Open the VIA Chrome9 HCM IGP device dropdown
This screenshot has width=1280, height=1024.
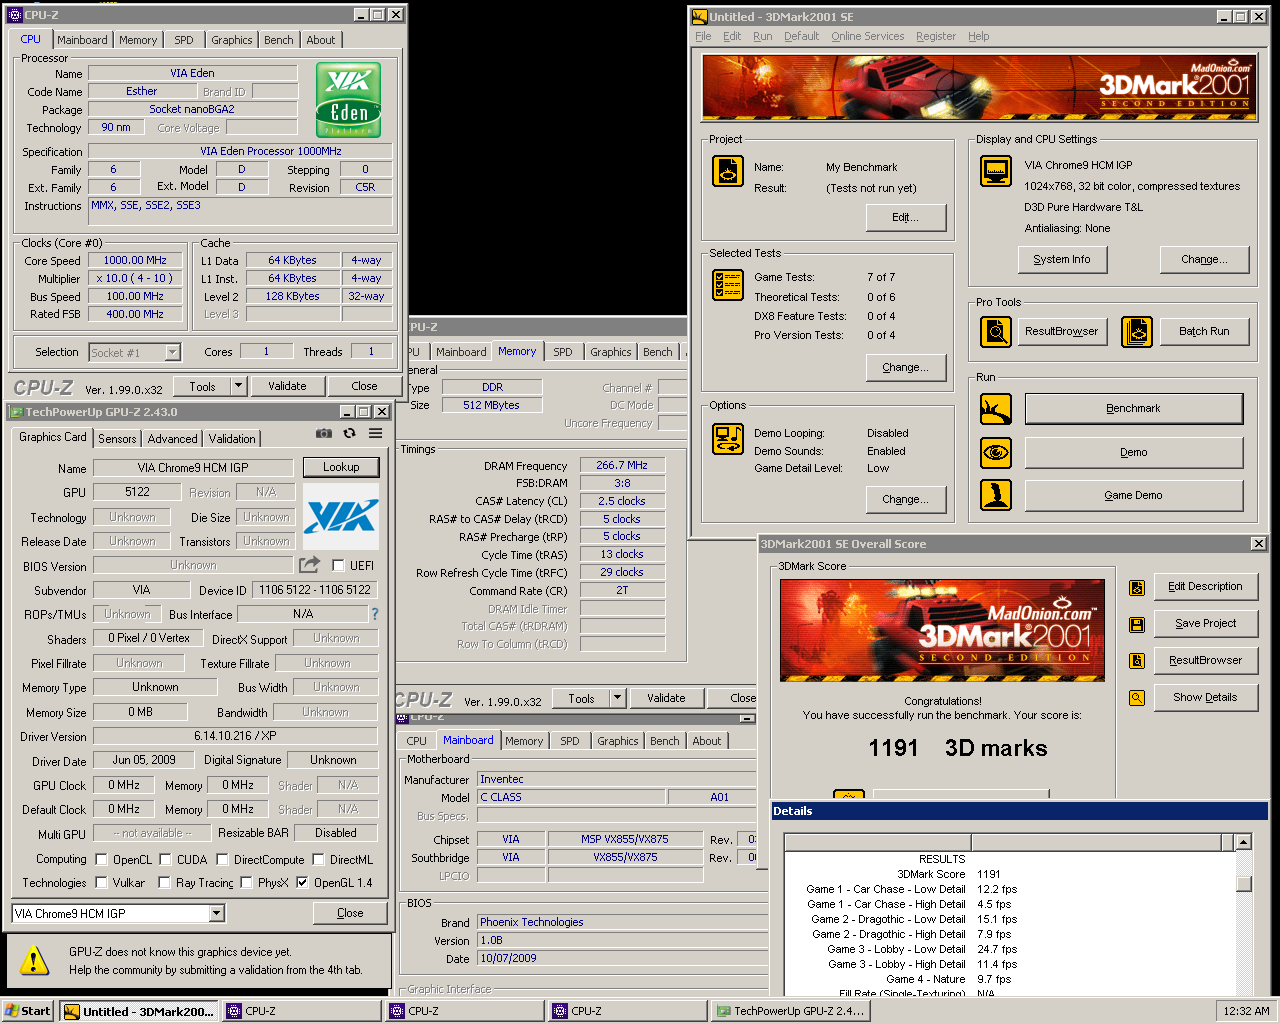tap(217, 913)
